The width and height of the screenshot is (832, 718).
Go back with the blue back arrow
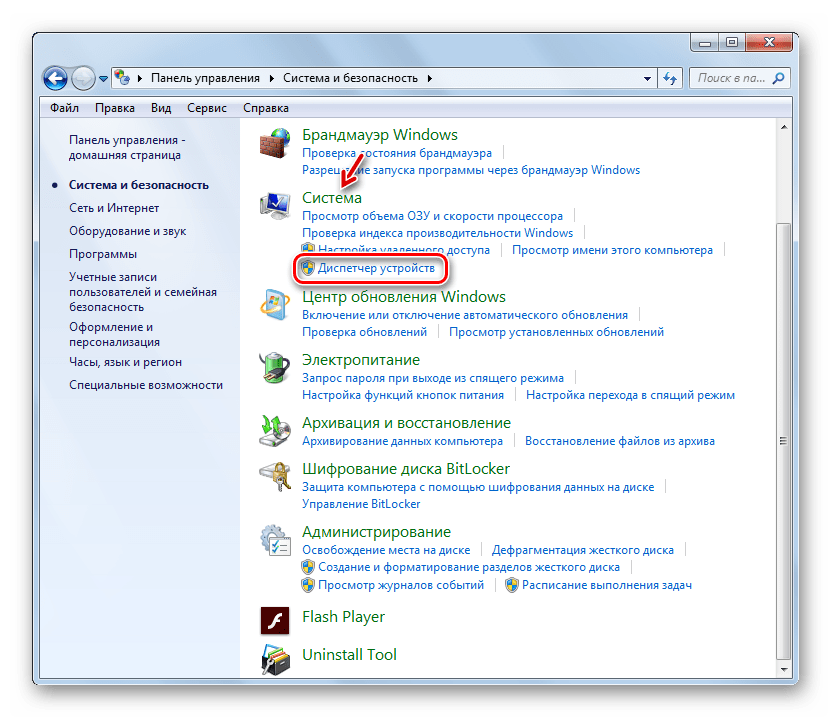coord(55,79)
